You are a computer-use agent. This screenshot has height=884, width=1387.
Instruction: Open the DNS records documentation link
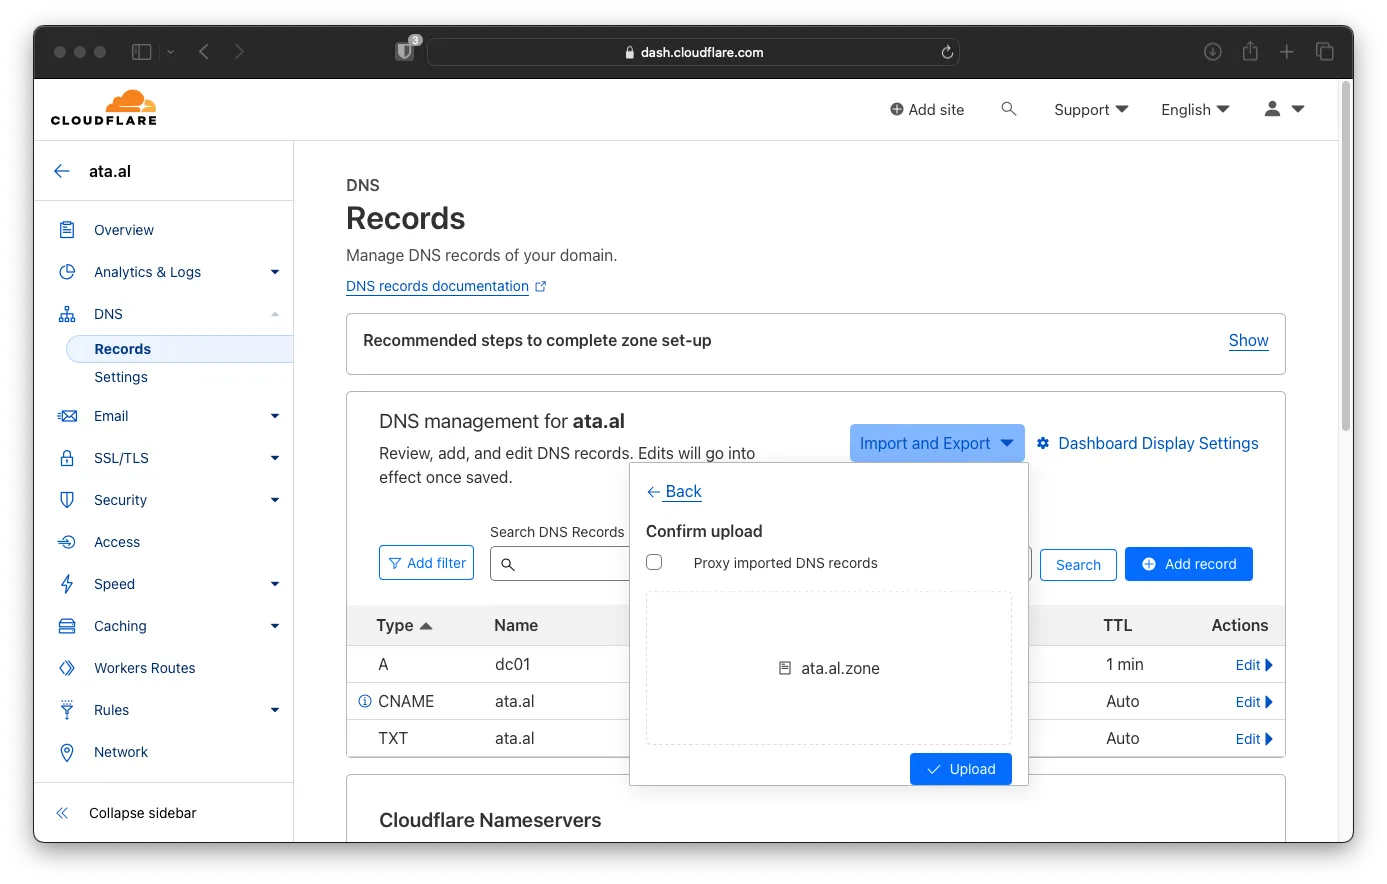point(446,286)
